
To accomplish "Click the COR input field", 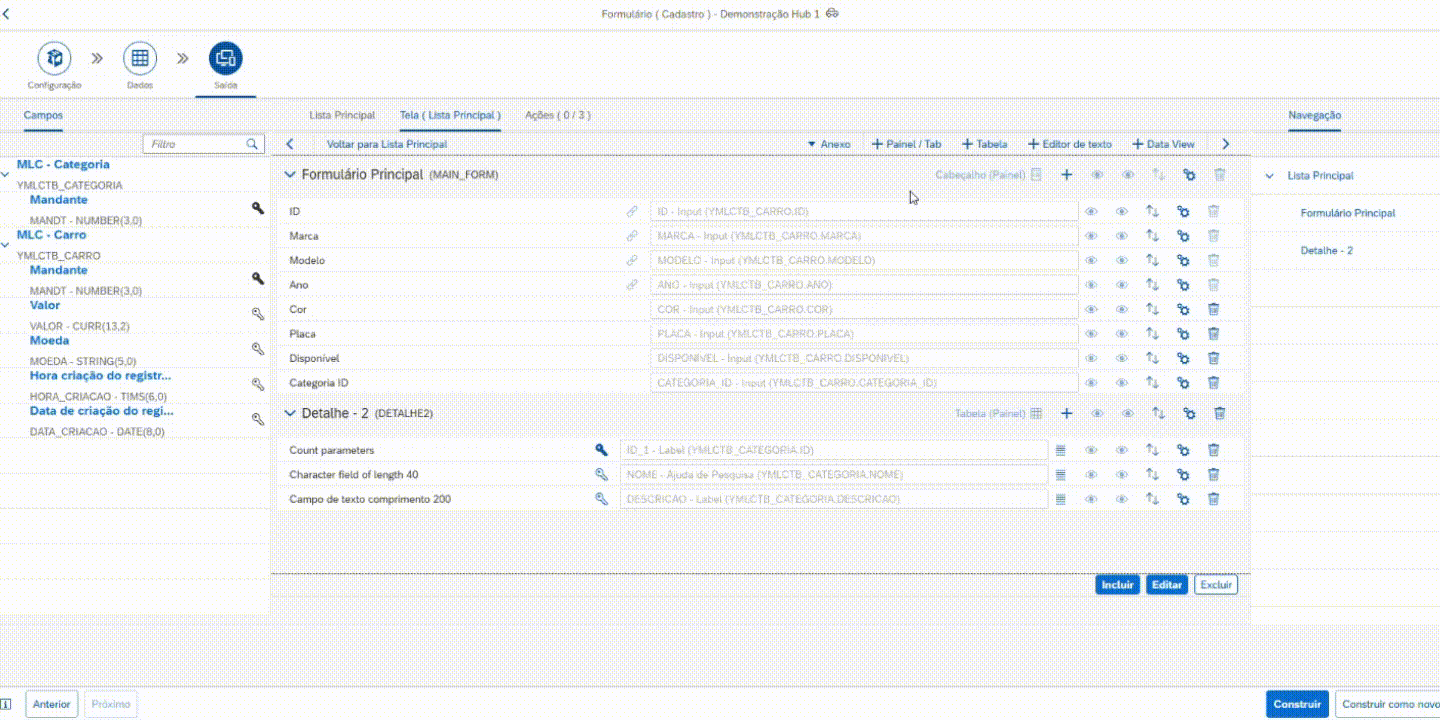I will [864, 309].
